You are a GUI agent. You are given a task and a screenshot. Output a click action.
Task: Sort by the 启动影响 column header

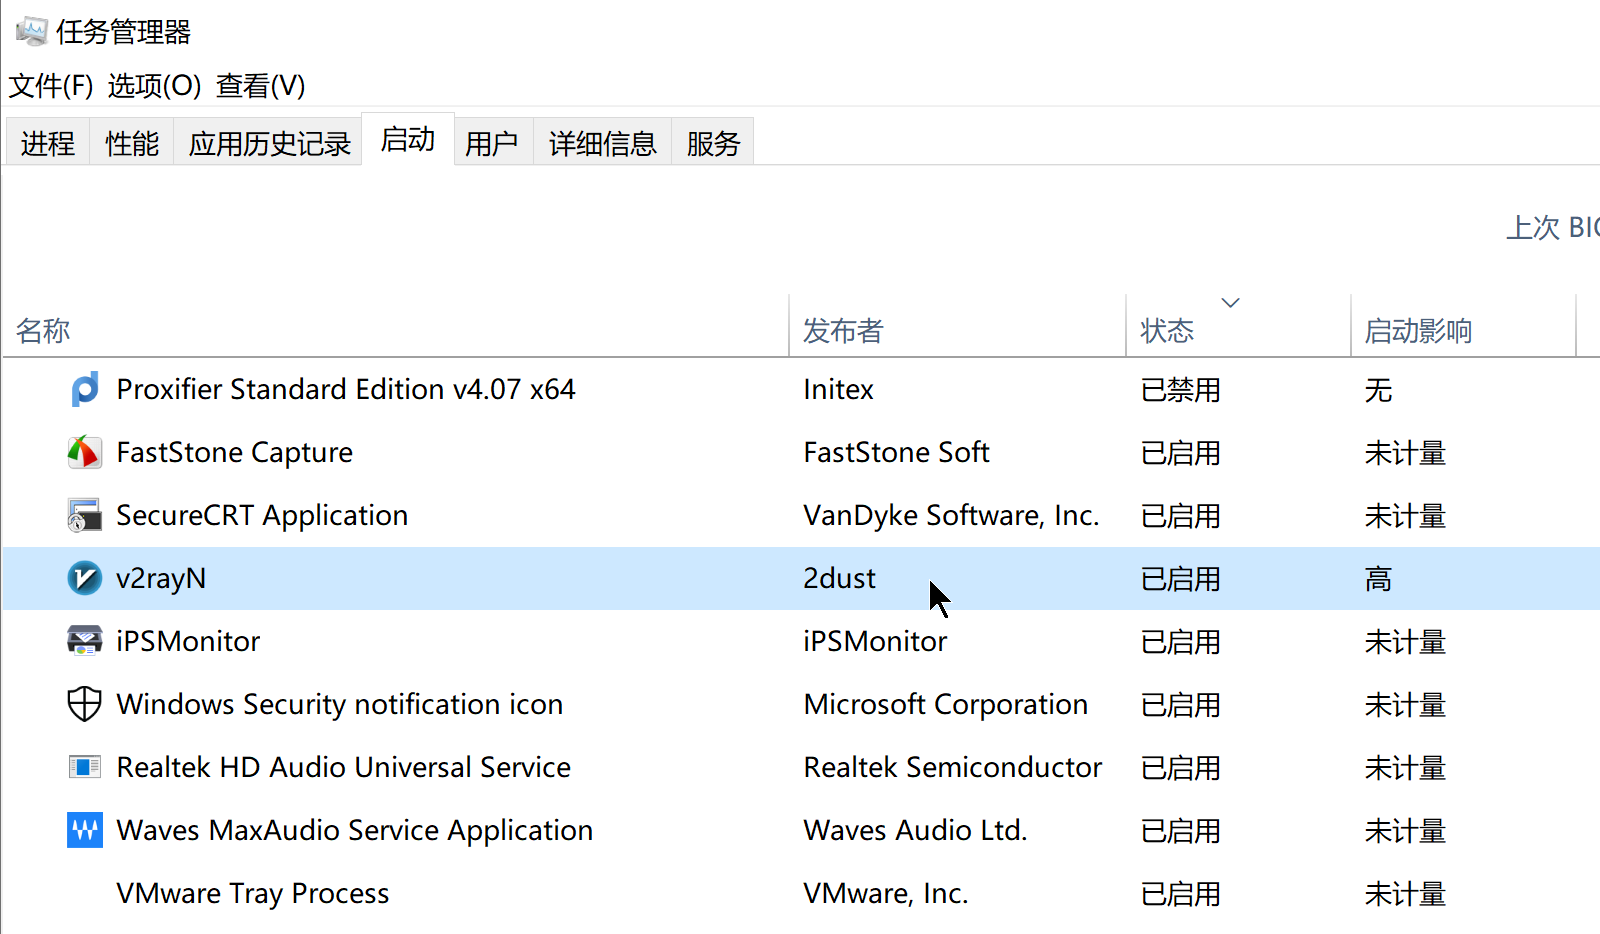pyautogui.click(x=1464, y=326)
